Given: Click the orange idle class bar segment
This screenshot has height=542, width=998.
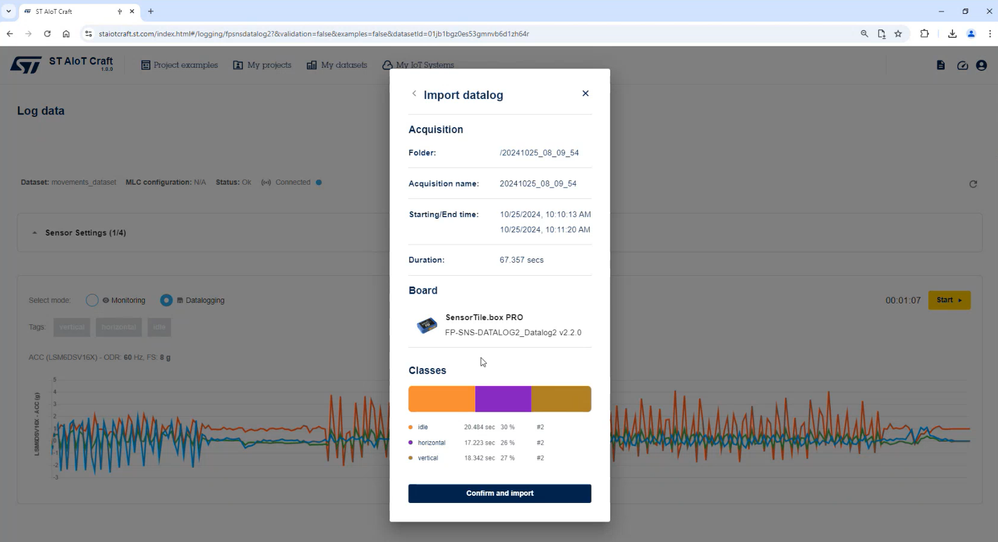Looking at the screenshot, I should (442, 399).
